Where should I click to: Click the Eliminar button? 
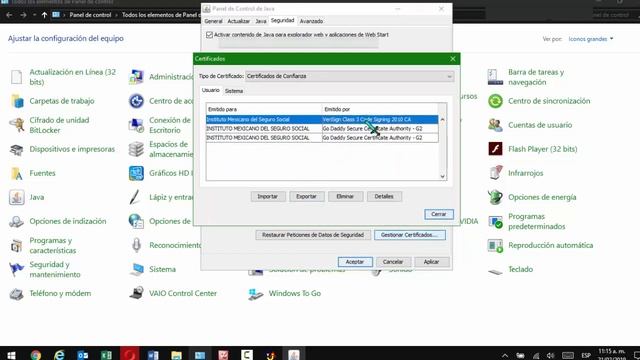[345, 197]
